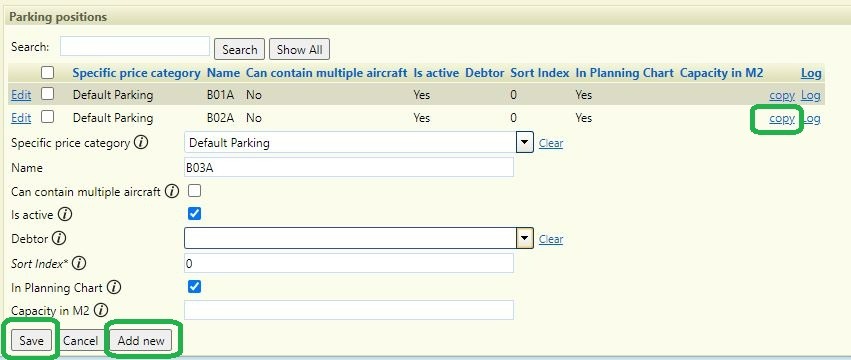
Task: Focus the Search text field
Action: coord(135,46)
